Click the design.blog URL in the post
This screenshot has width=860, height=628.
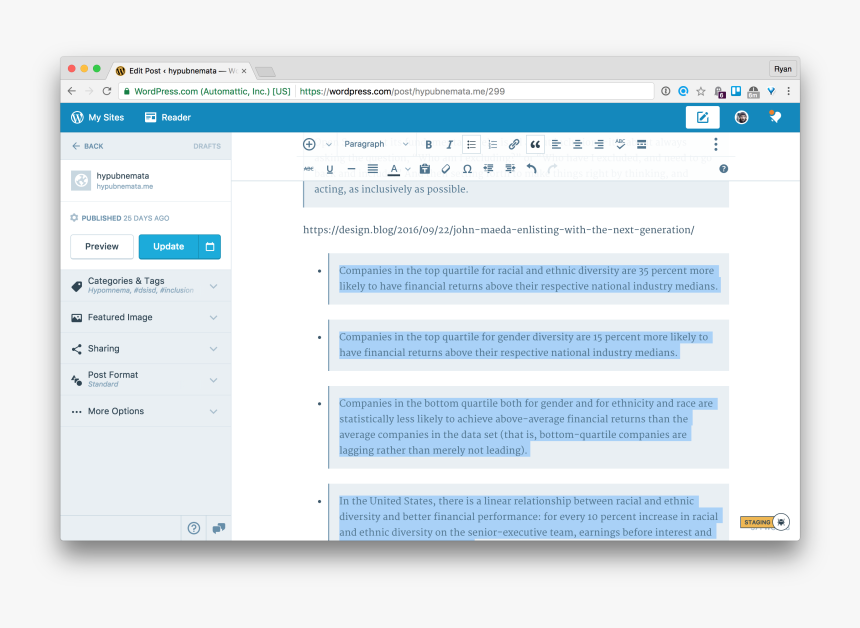[499, 230]
